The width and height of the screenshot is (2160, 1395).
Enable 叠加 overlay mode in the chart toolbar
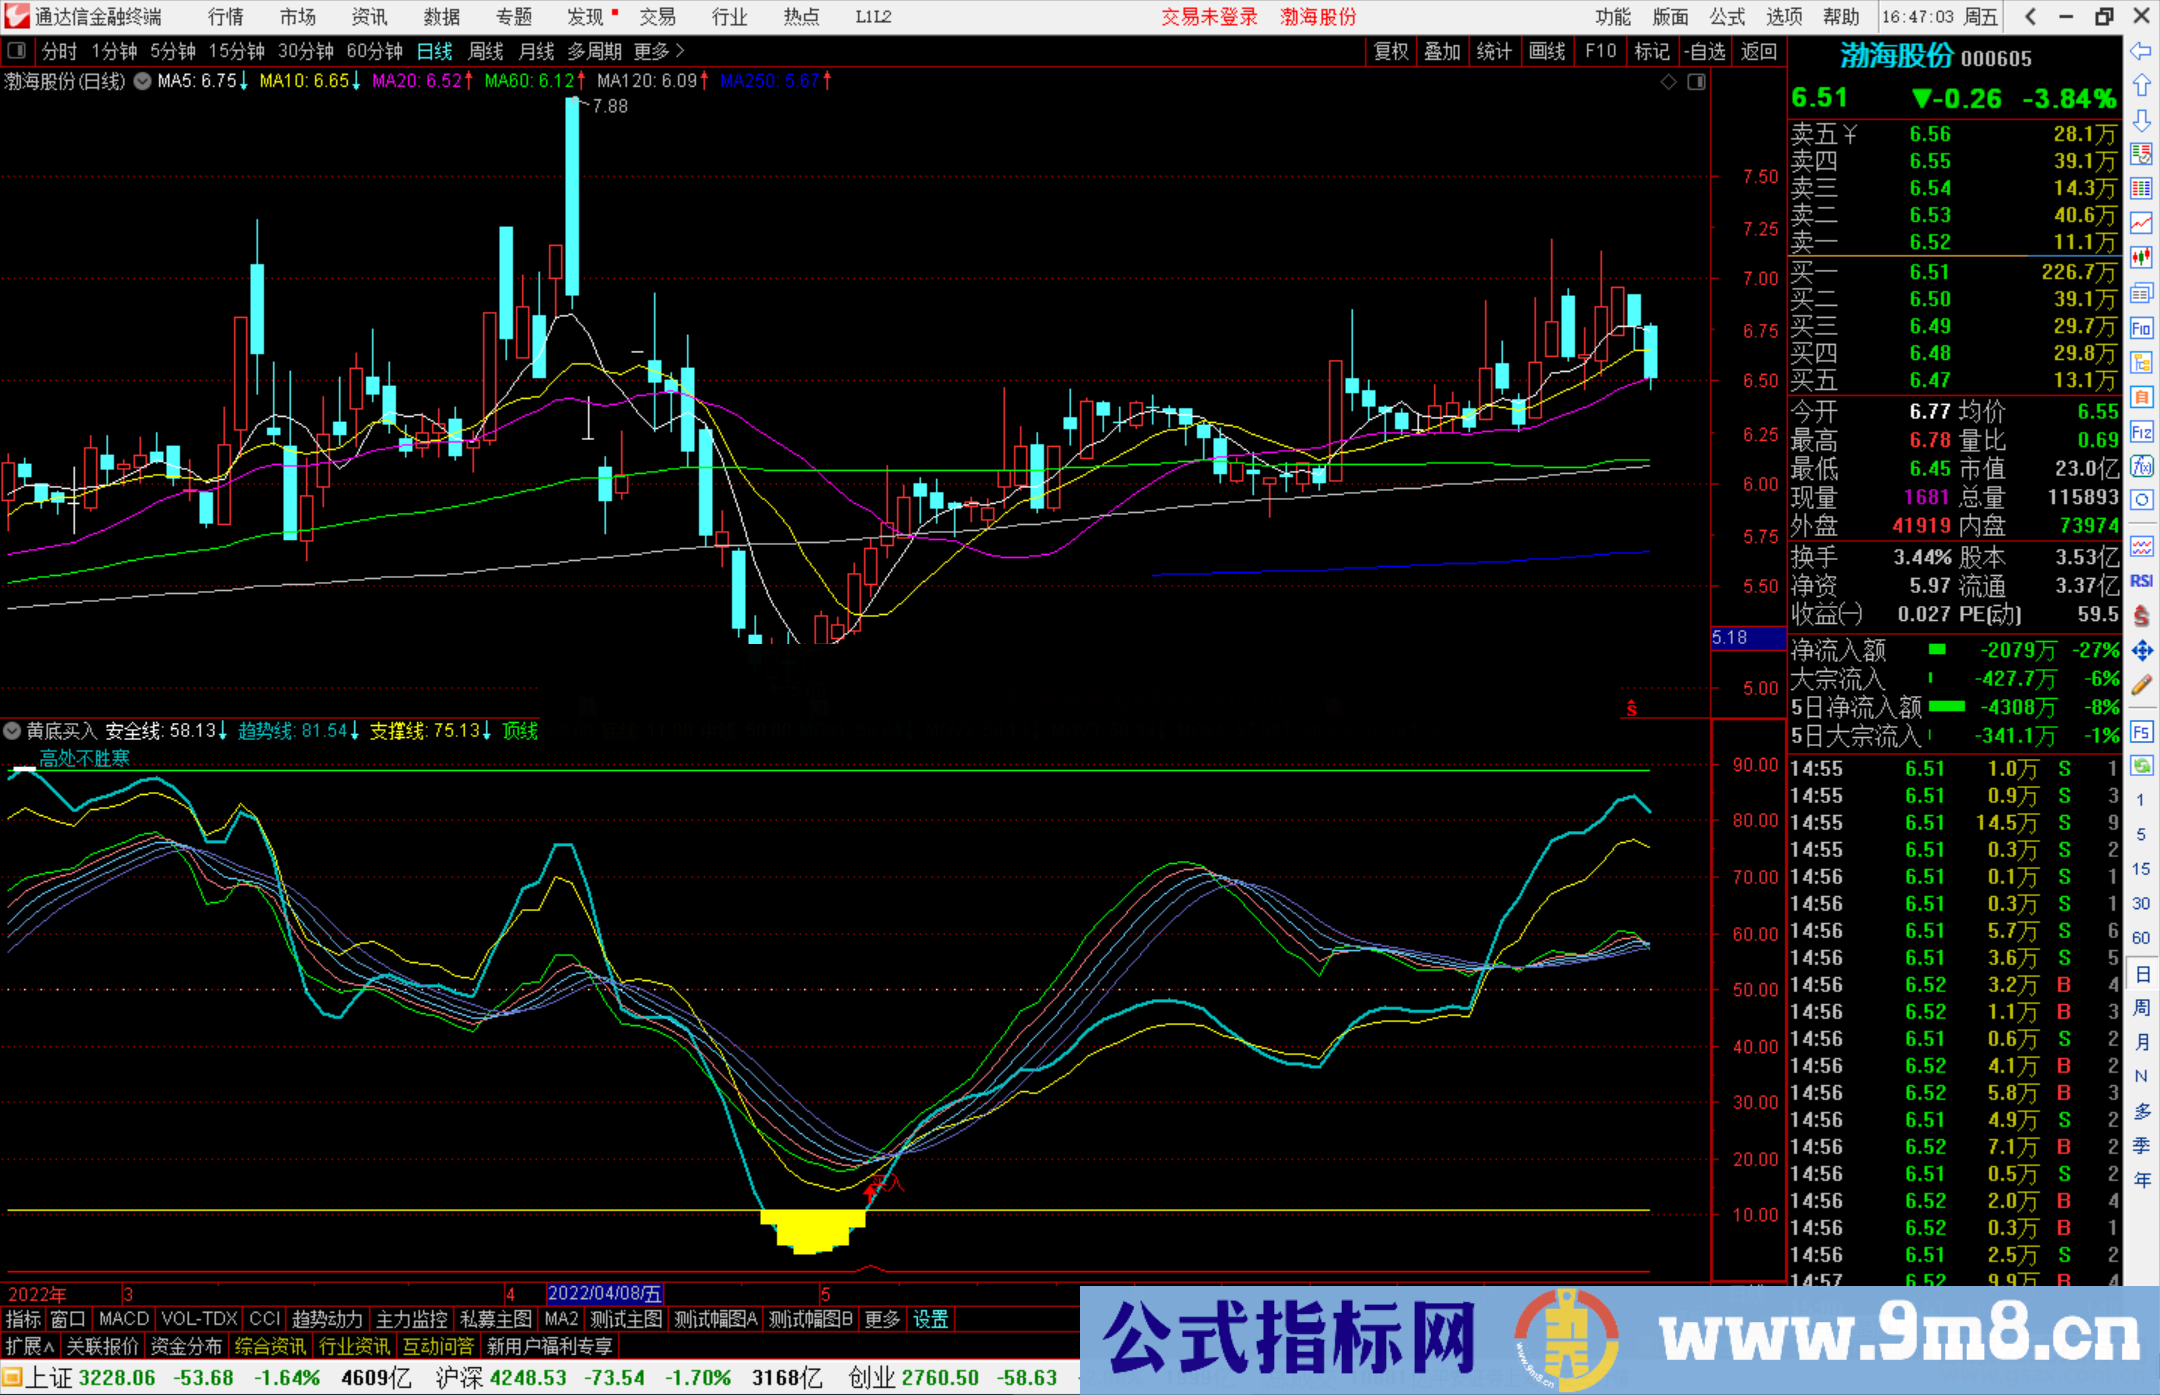1443,51
